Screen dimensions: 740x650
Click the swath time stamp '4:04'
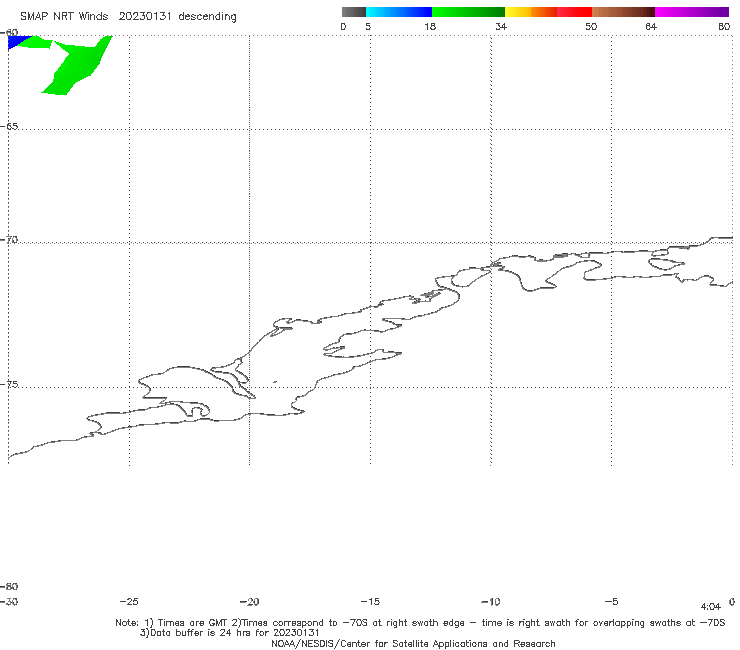pos(711,607)
